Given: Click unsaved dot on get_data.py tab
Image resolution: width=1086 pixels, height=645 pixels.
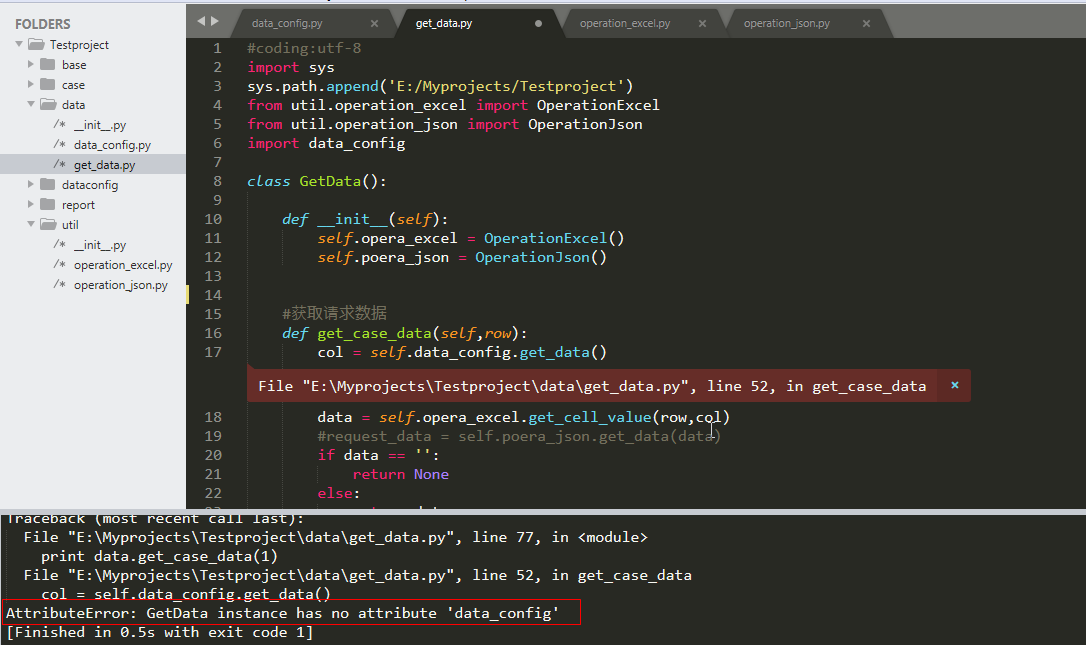Looking at the screenshot, I should pos(539,23).
